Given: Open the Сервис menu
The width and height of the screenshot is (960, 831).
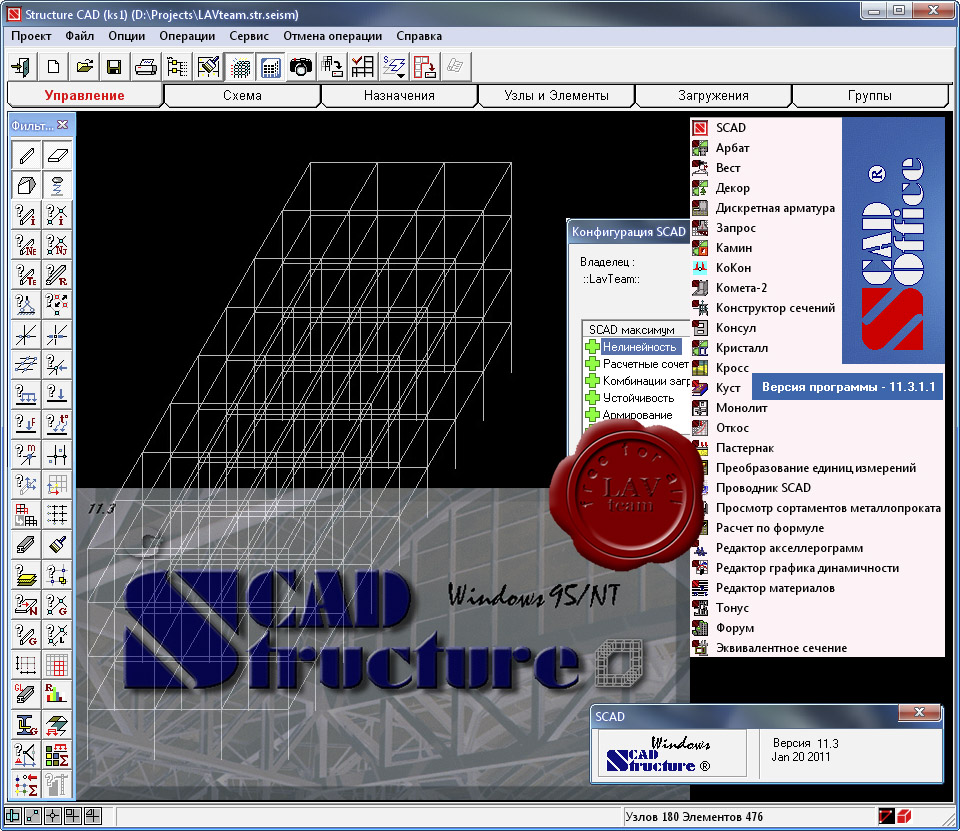Looking at the screenshot, I should pos(249,36).
